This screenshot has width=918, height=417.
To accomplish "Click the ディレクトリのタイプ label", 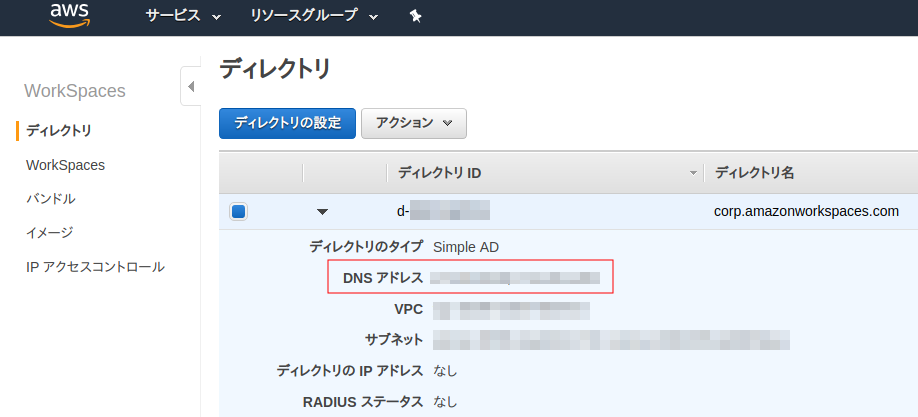I will [x=366, y=247].
